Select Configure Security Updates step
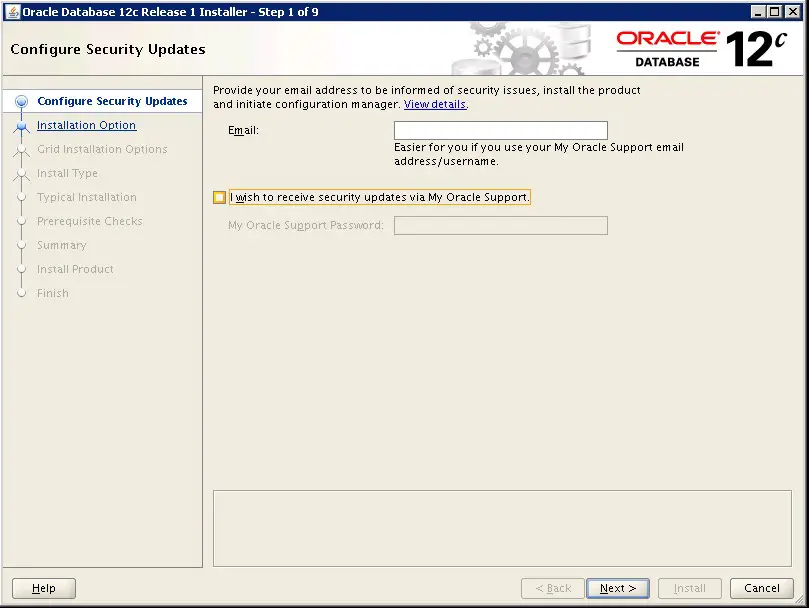This screenshot has height=608, width=809. 112,101
